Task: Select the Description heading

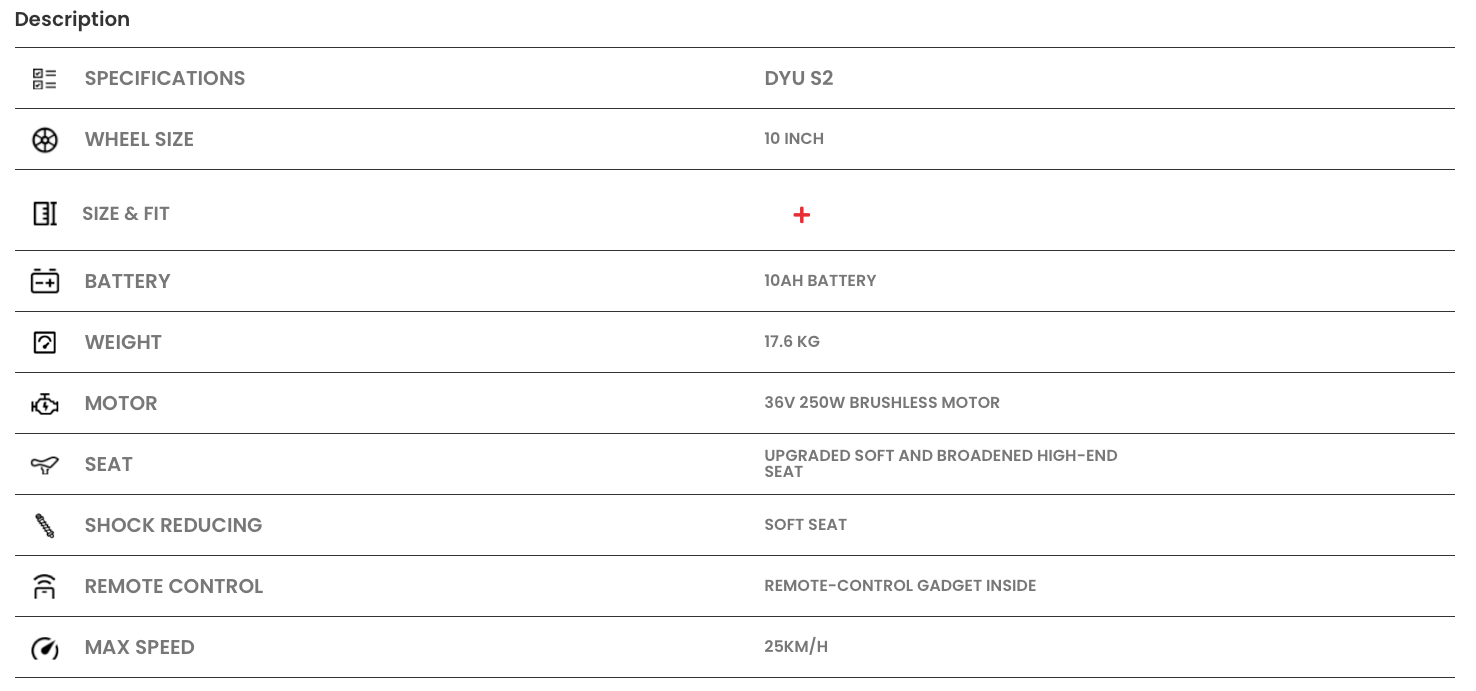Action: click(72, 19)
